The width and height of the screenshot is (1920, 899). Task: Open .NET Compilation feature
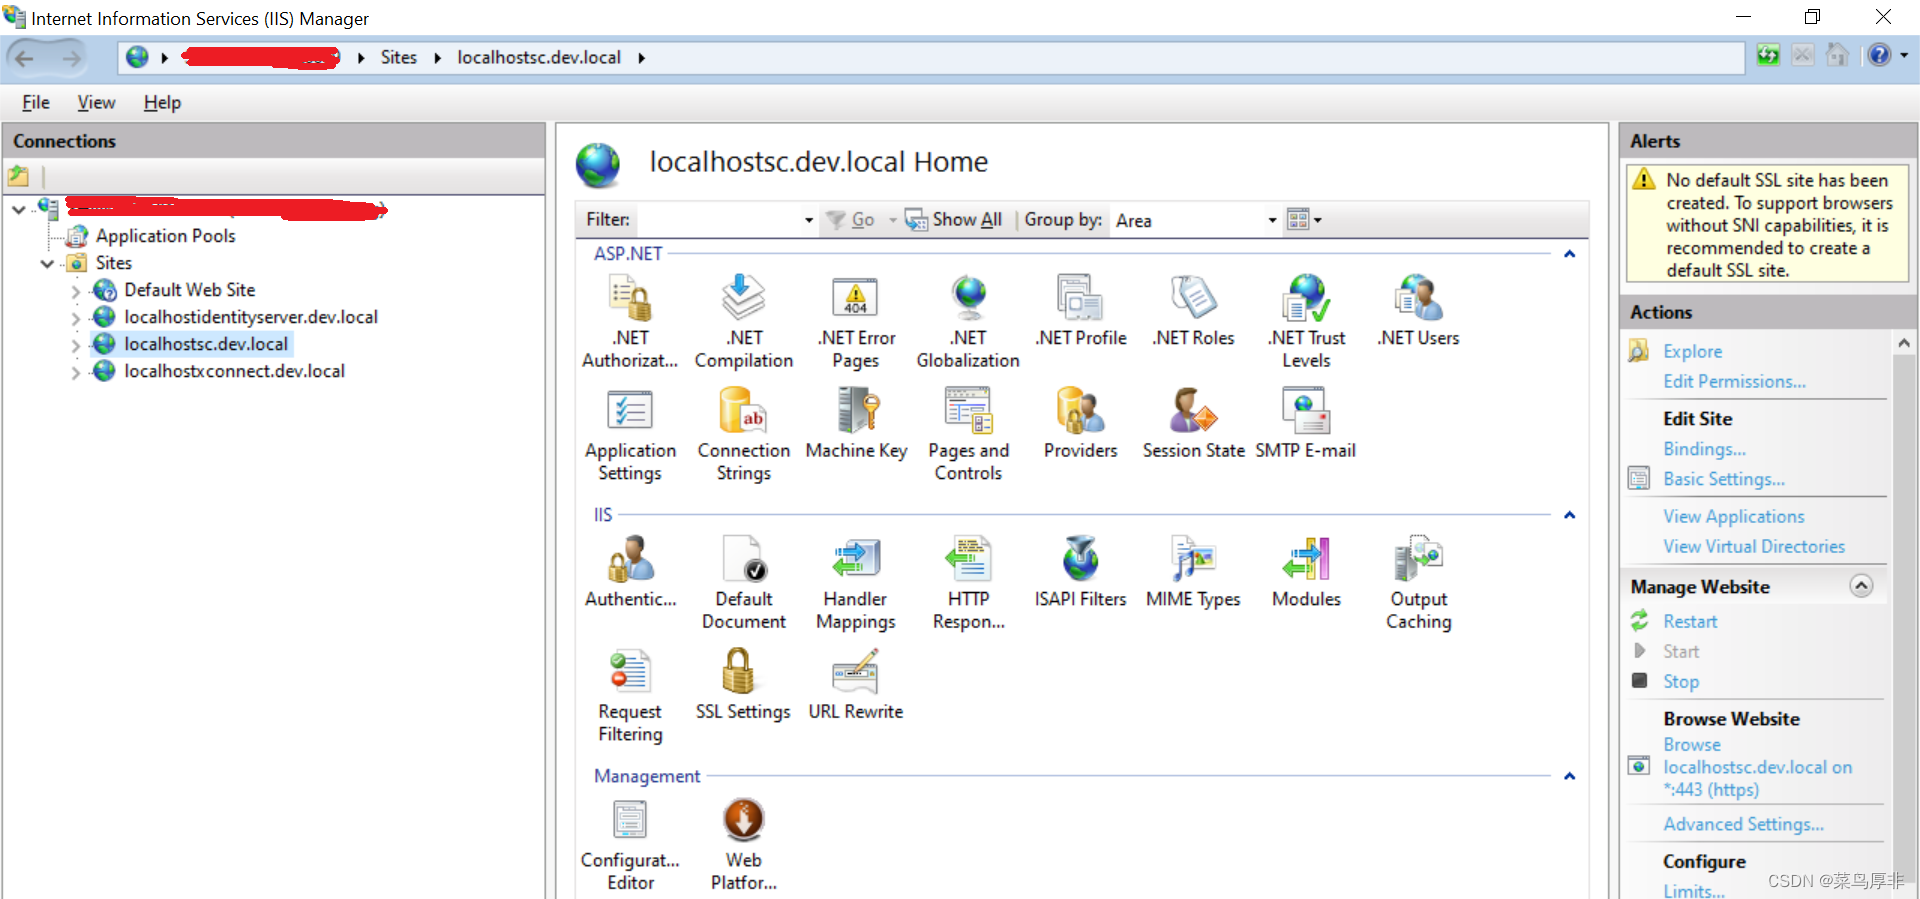pyautogui.click(x=743, y=322)
